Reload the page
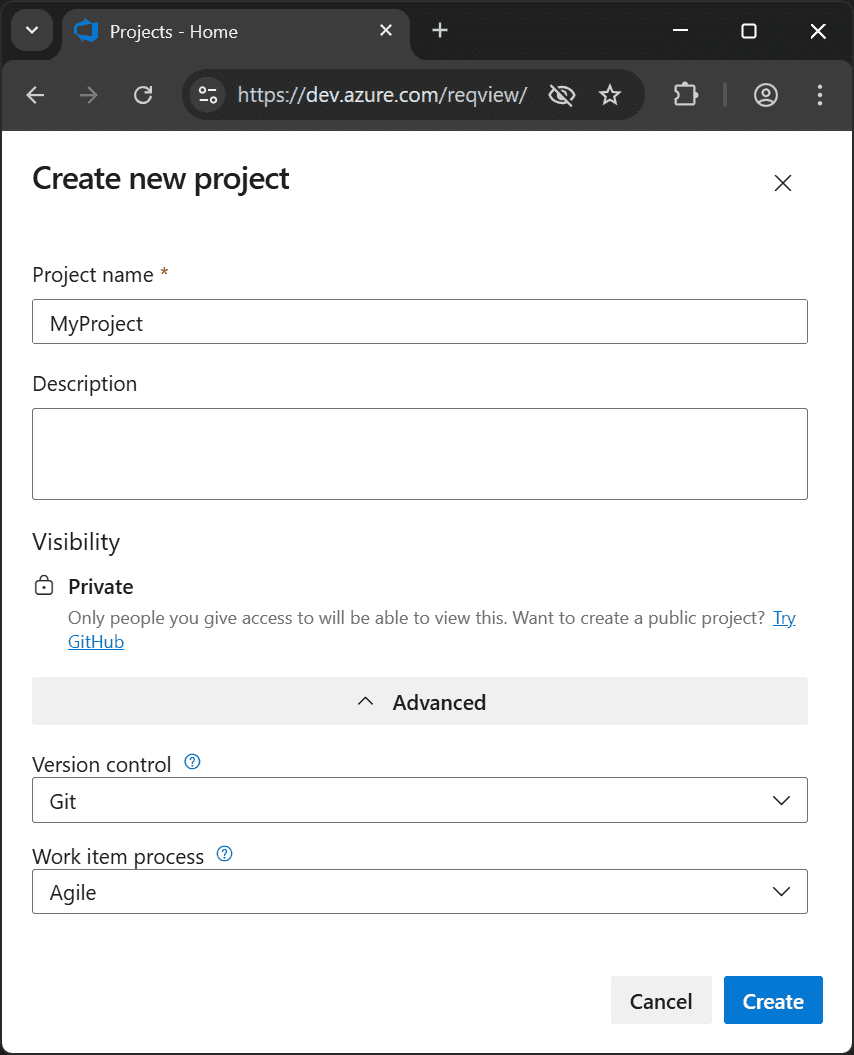The image size is (854, 1055). point(143,95)
